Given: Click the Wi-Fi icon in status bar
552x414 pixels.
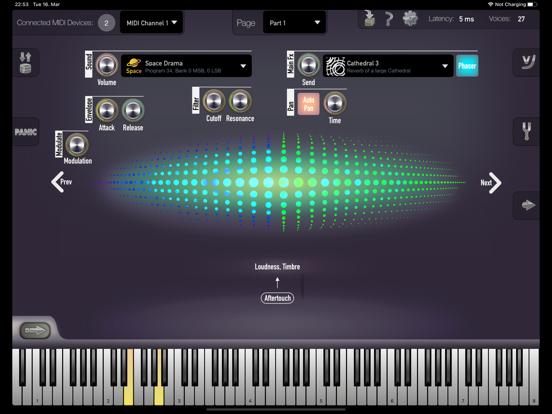Looking at the screenshot, I should point(490,4).
